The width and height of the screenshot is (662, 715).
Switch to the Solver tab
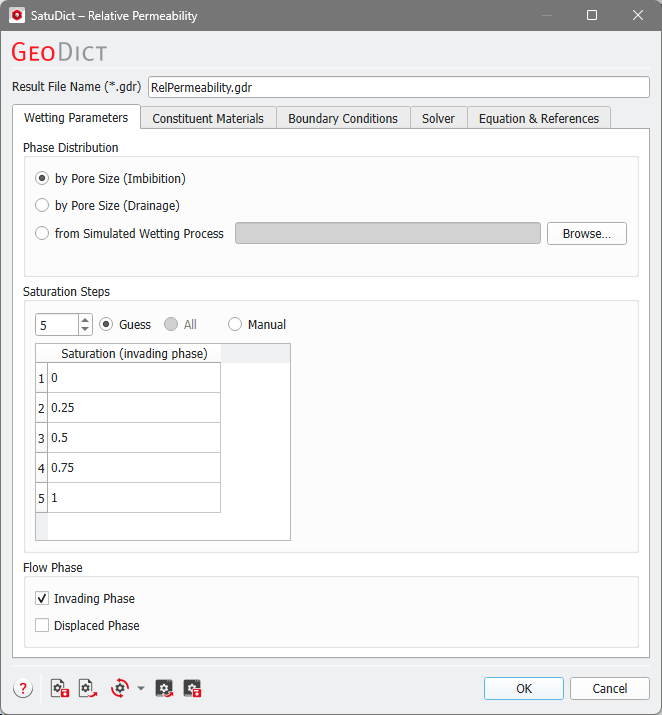click(438, 119)
